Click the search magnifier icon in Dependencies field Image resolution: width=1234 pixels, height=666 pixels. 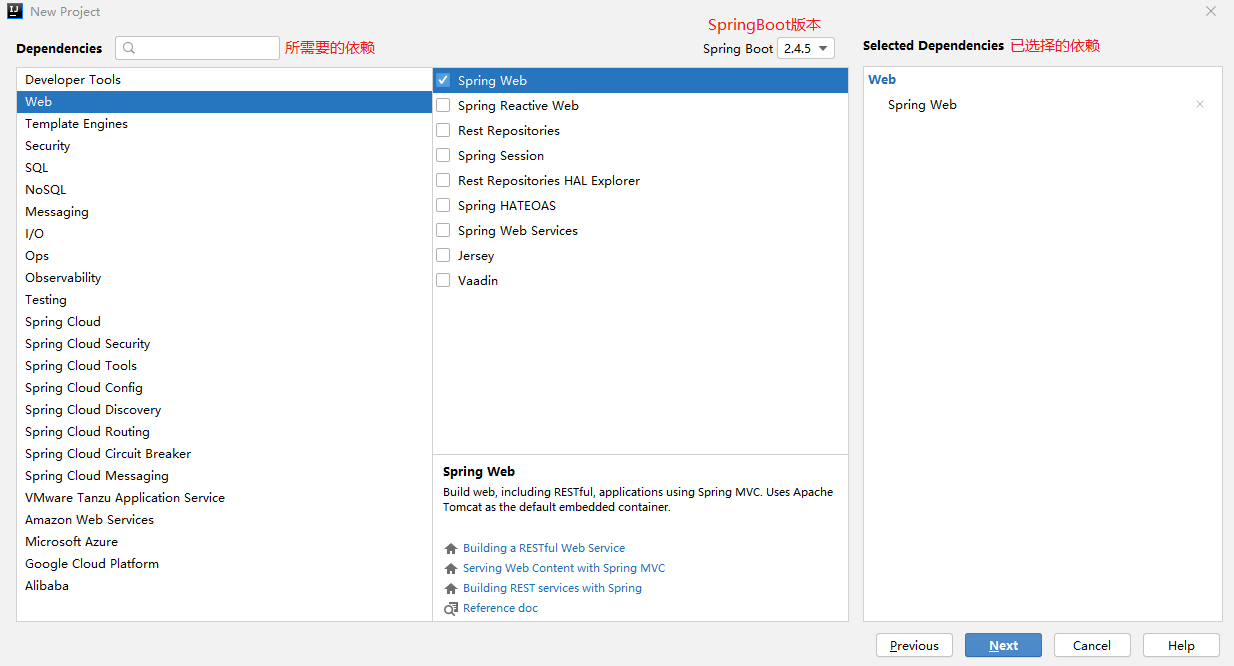[x=130, y=48]
